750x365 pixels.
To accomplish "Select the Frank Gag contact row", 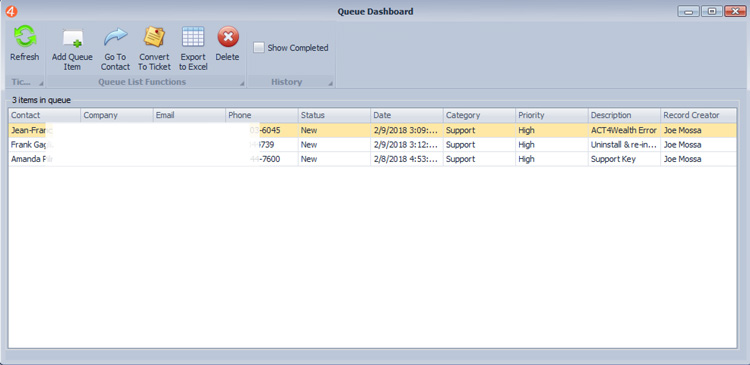I will tap(372, 144).
